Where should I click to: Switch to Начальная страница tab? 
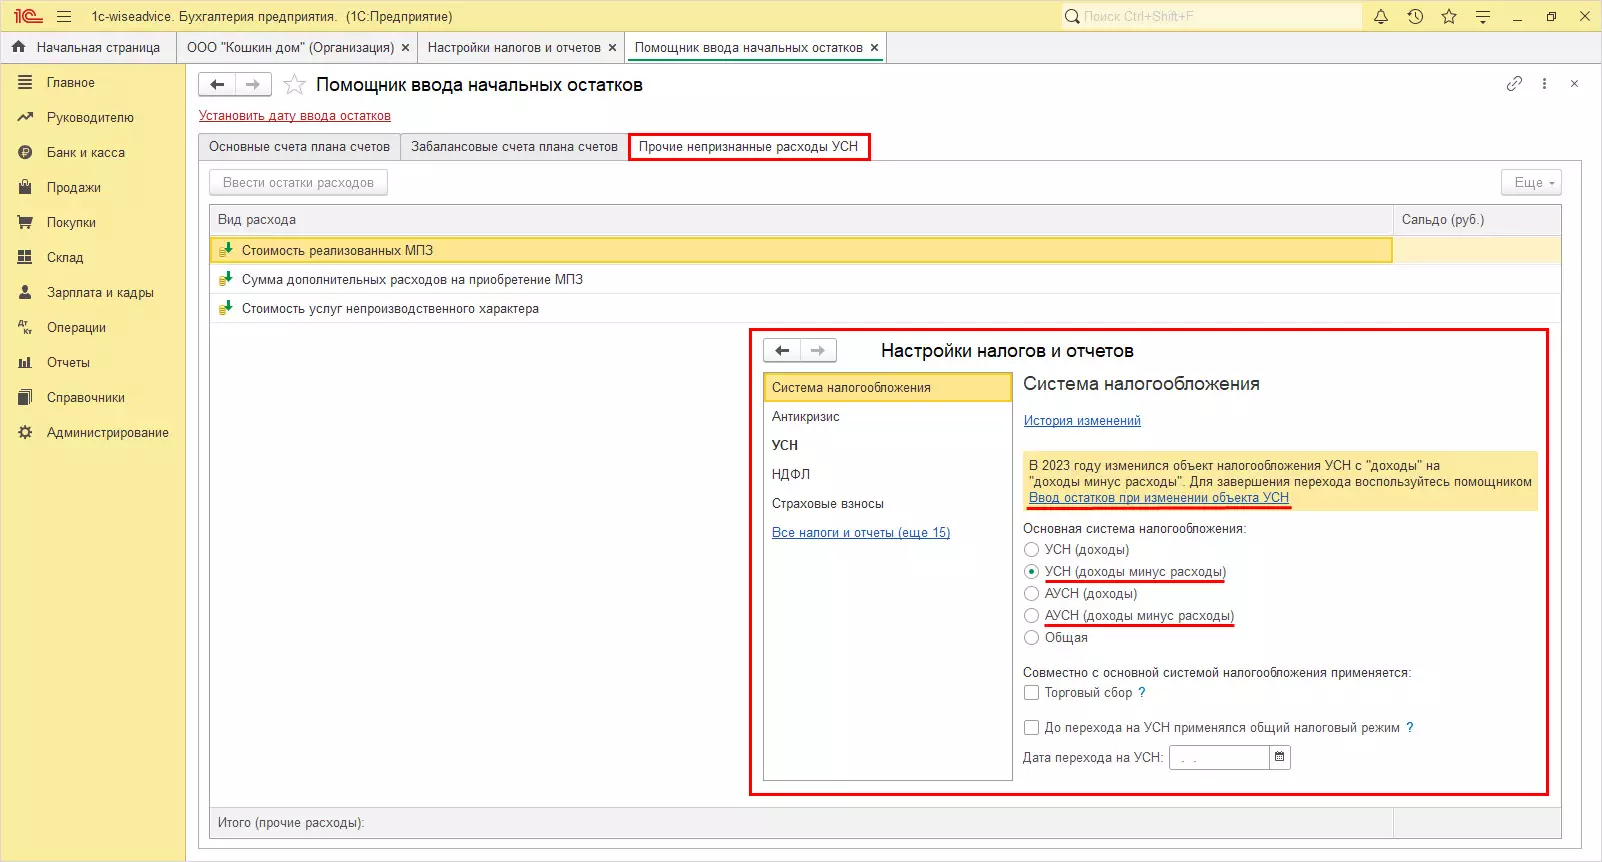pyautogui.click(x=88, y=47)
